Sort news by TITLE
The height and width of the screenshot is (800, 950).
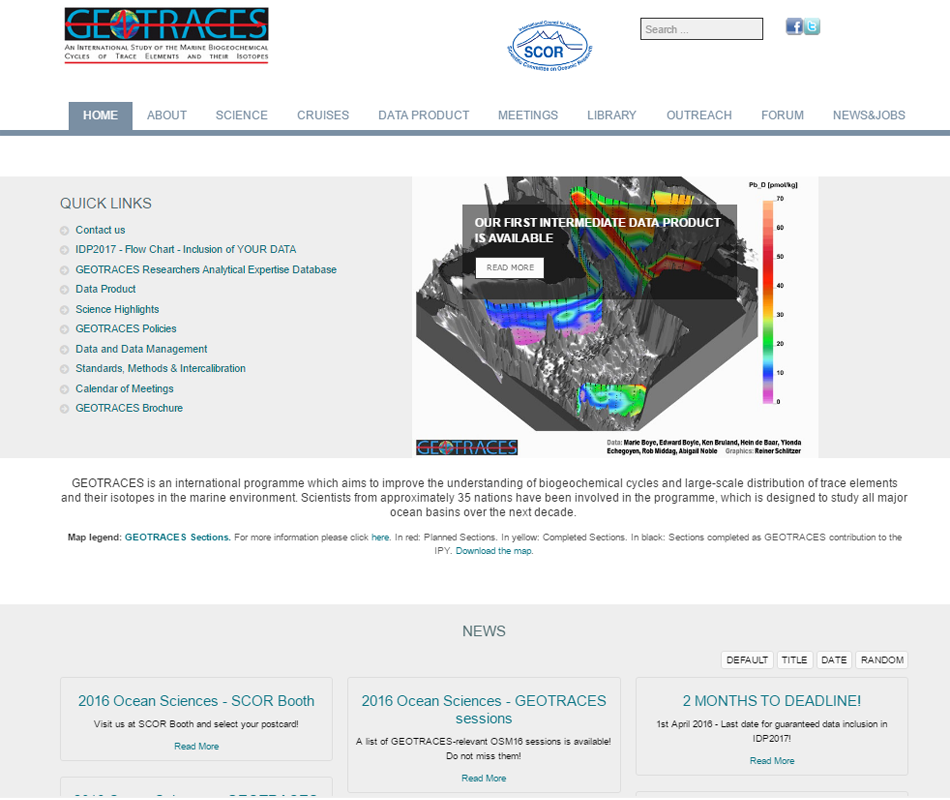point(795,660)
